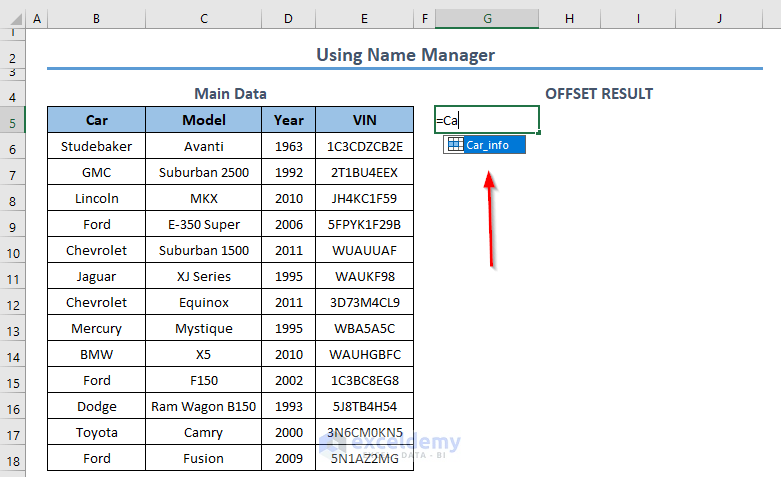Select row 5 header
The width and height of the screenshot is (781, 477).
[x=12, y=120]
